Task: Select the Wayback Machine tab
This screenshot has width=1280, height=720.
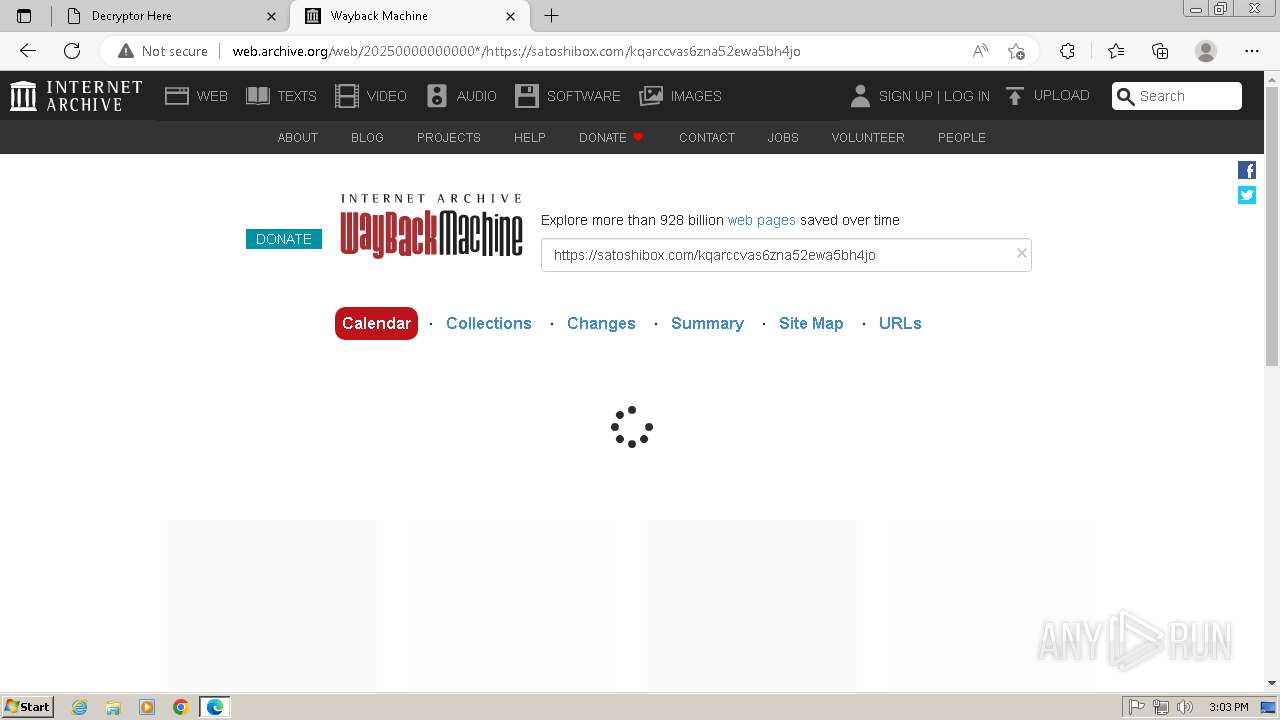Action: click(x=410, y=16)
